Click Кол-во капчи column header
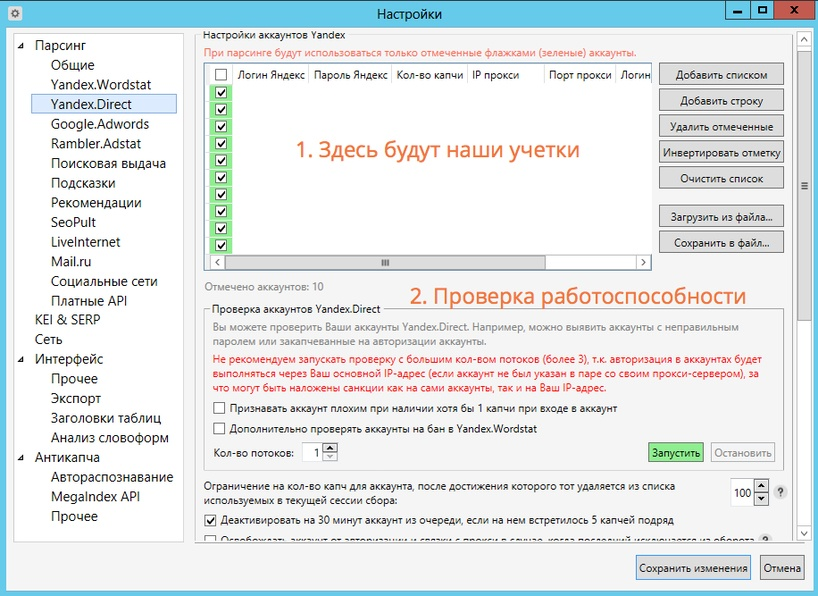The height and width of the screenshot is (596, 818). 429,75
